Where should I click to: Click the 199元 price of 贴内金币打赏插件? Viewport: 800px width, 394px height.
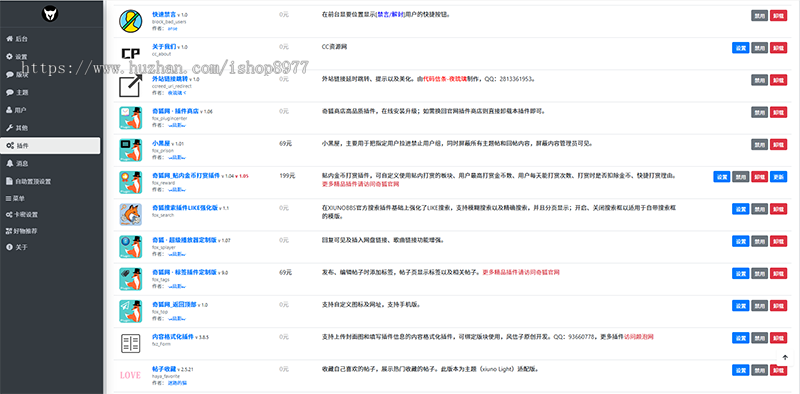point(287,176)
